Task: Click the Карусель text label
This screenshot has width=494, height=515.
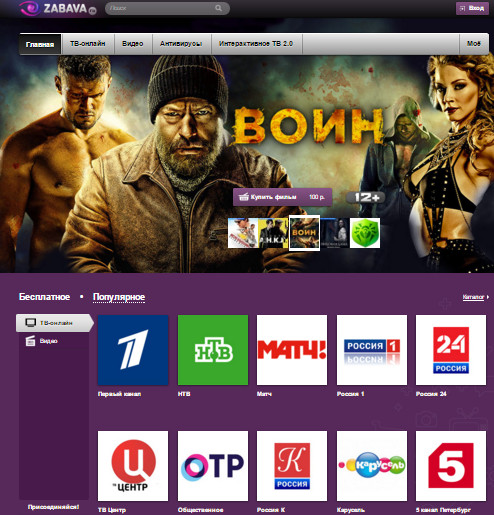Action: 351,510
